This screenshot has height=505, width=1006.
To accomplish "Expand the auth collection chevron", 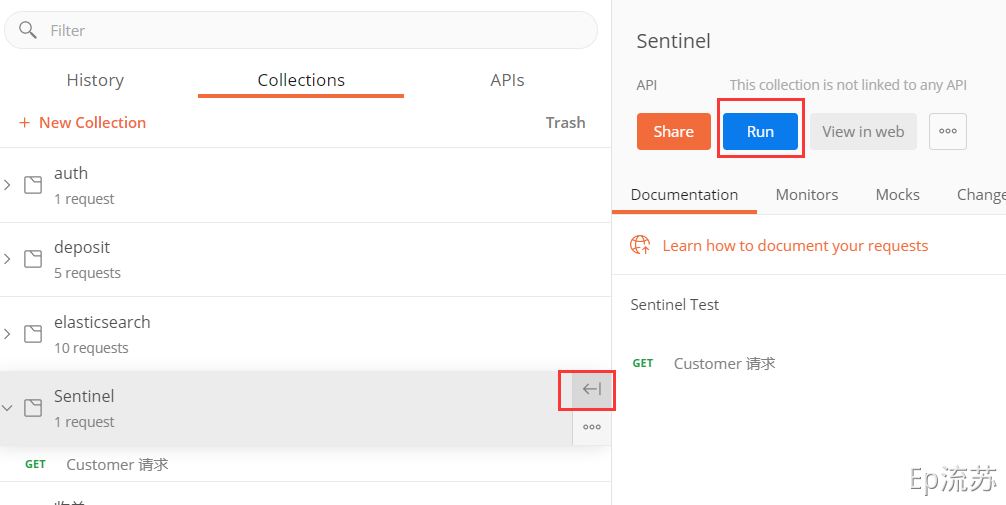I will pyautogui.click(x=7, y=185).
